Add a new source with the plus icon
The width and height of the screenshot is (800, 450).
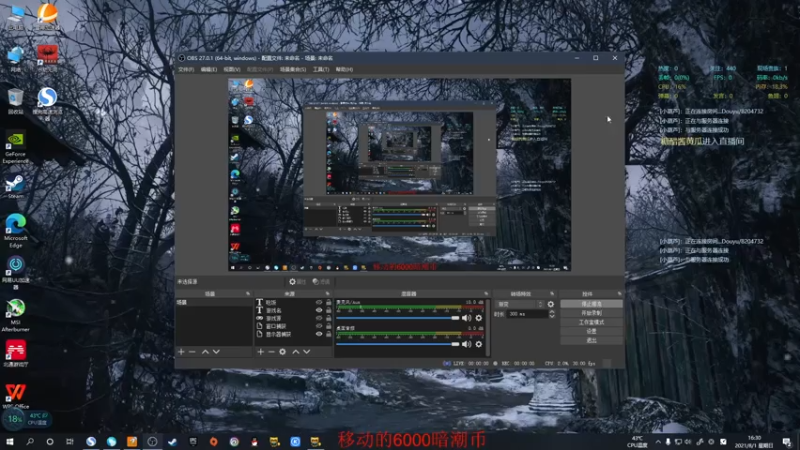point(260,352)
